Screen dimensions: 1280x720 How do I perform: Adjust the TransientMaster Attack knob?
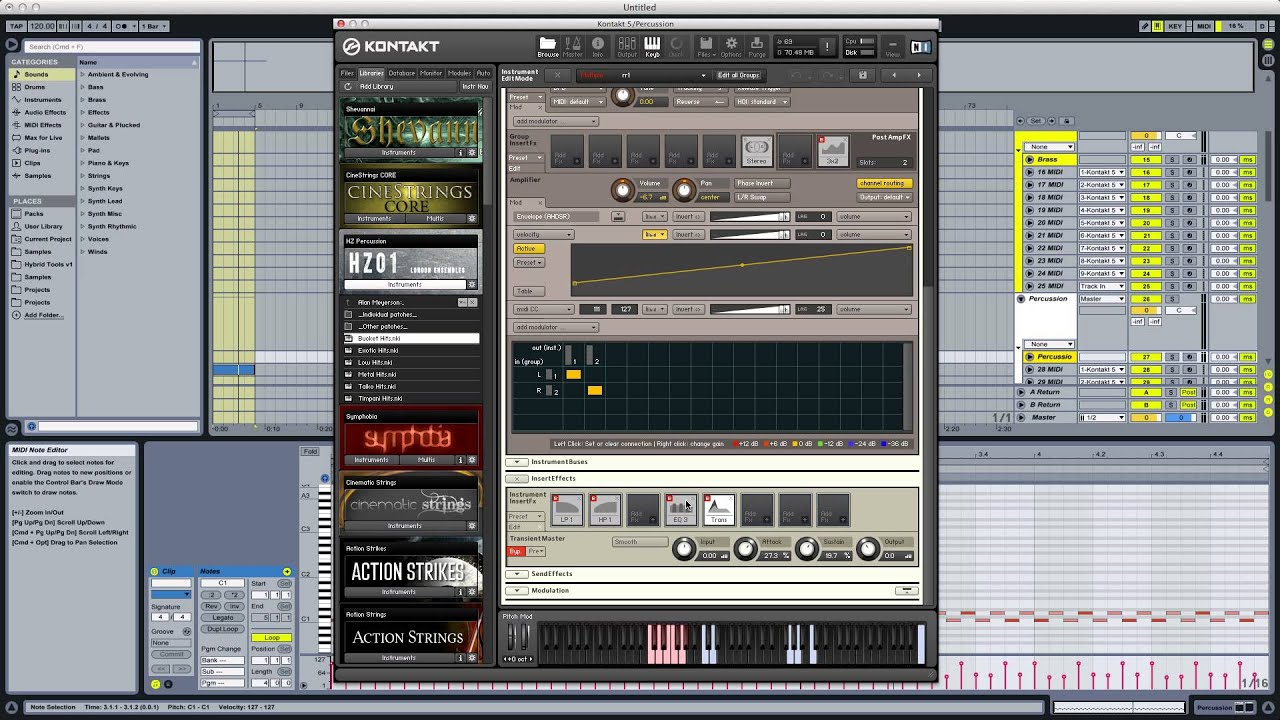(x=746, y=548)
